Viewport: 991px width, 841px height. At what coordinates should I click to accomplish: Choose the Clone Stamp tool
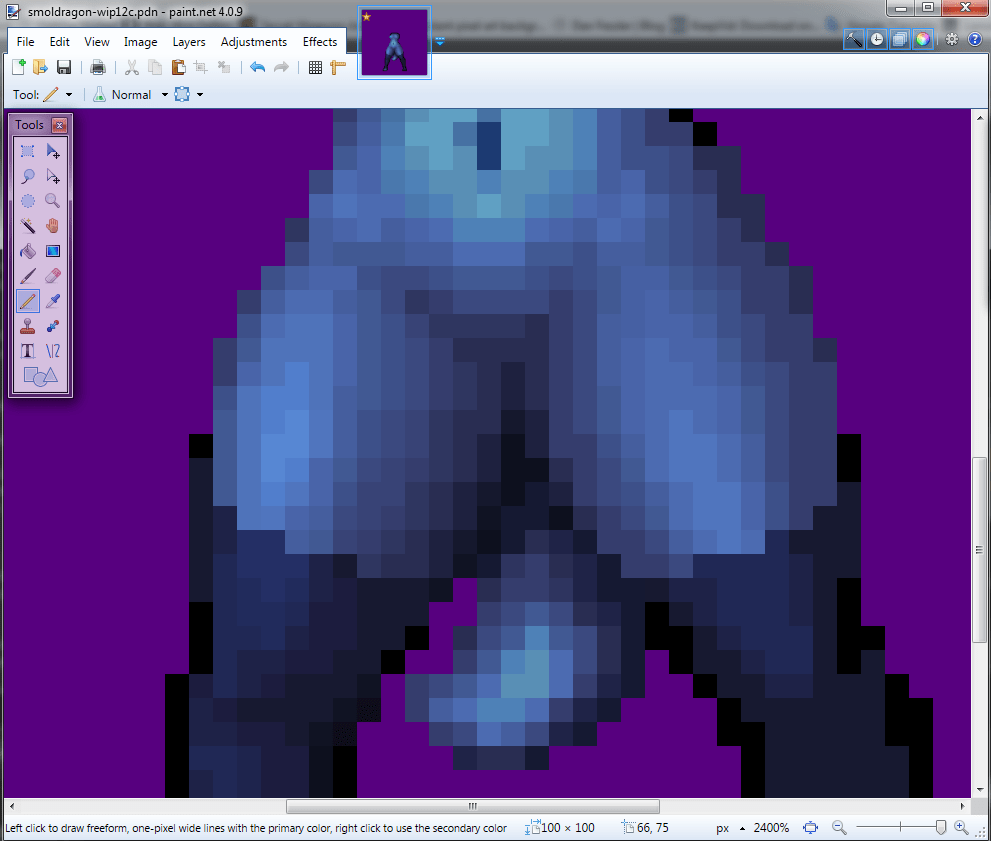coord(28,326)
